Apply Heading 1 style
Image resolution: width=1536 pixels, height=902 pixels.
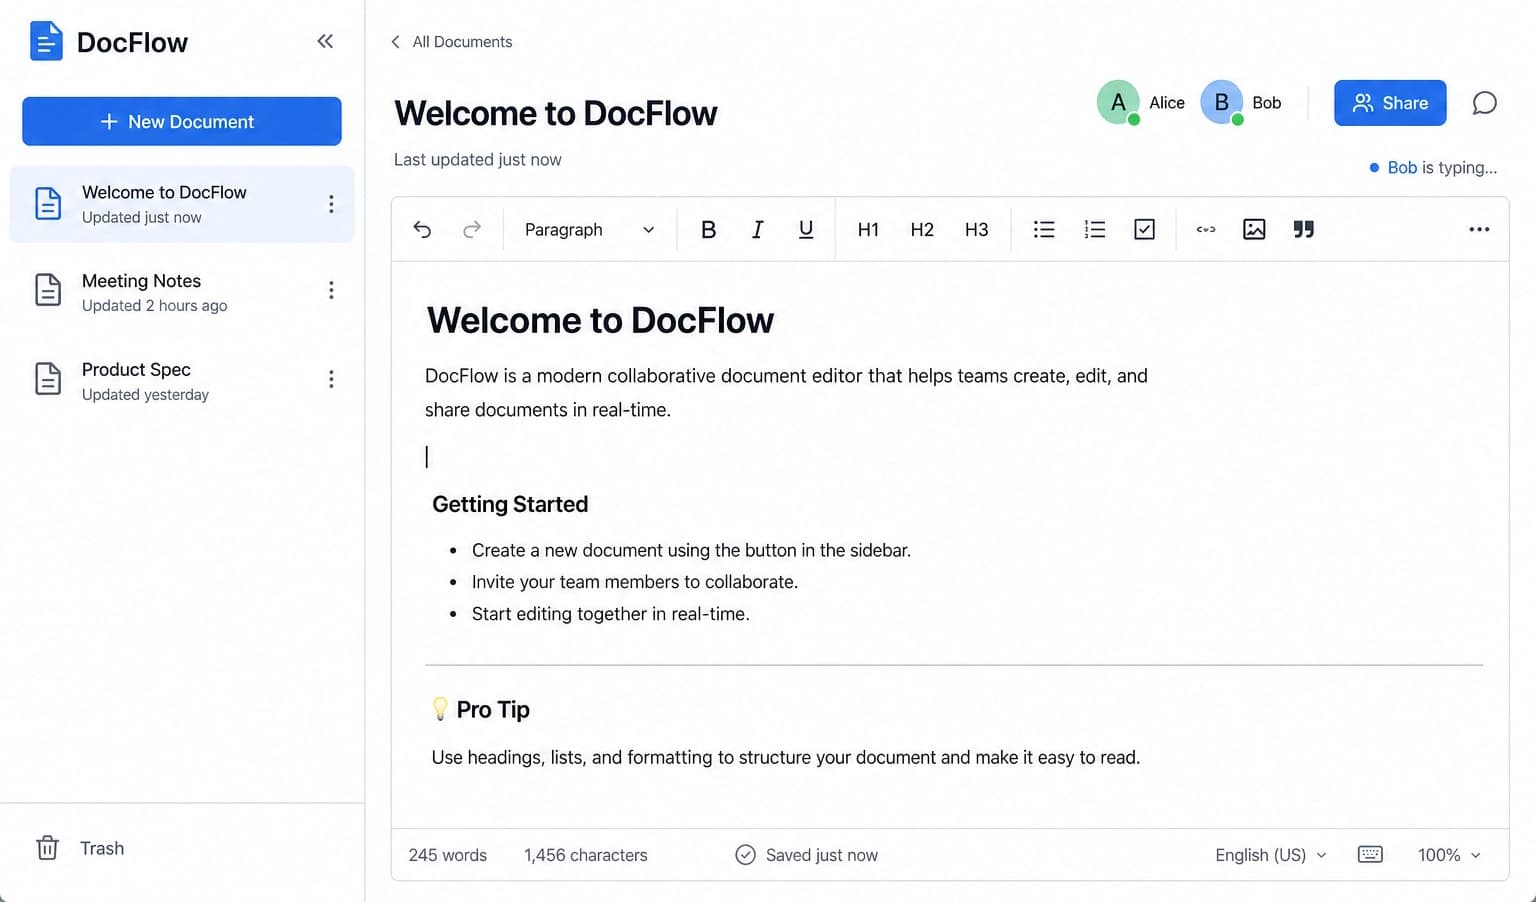tap(868, 229)
